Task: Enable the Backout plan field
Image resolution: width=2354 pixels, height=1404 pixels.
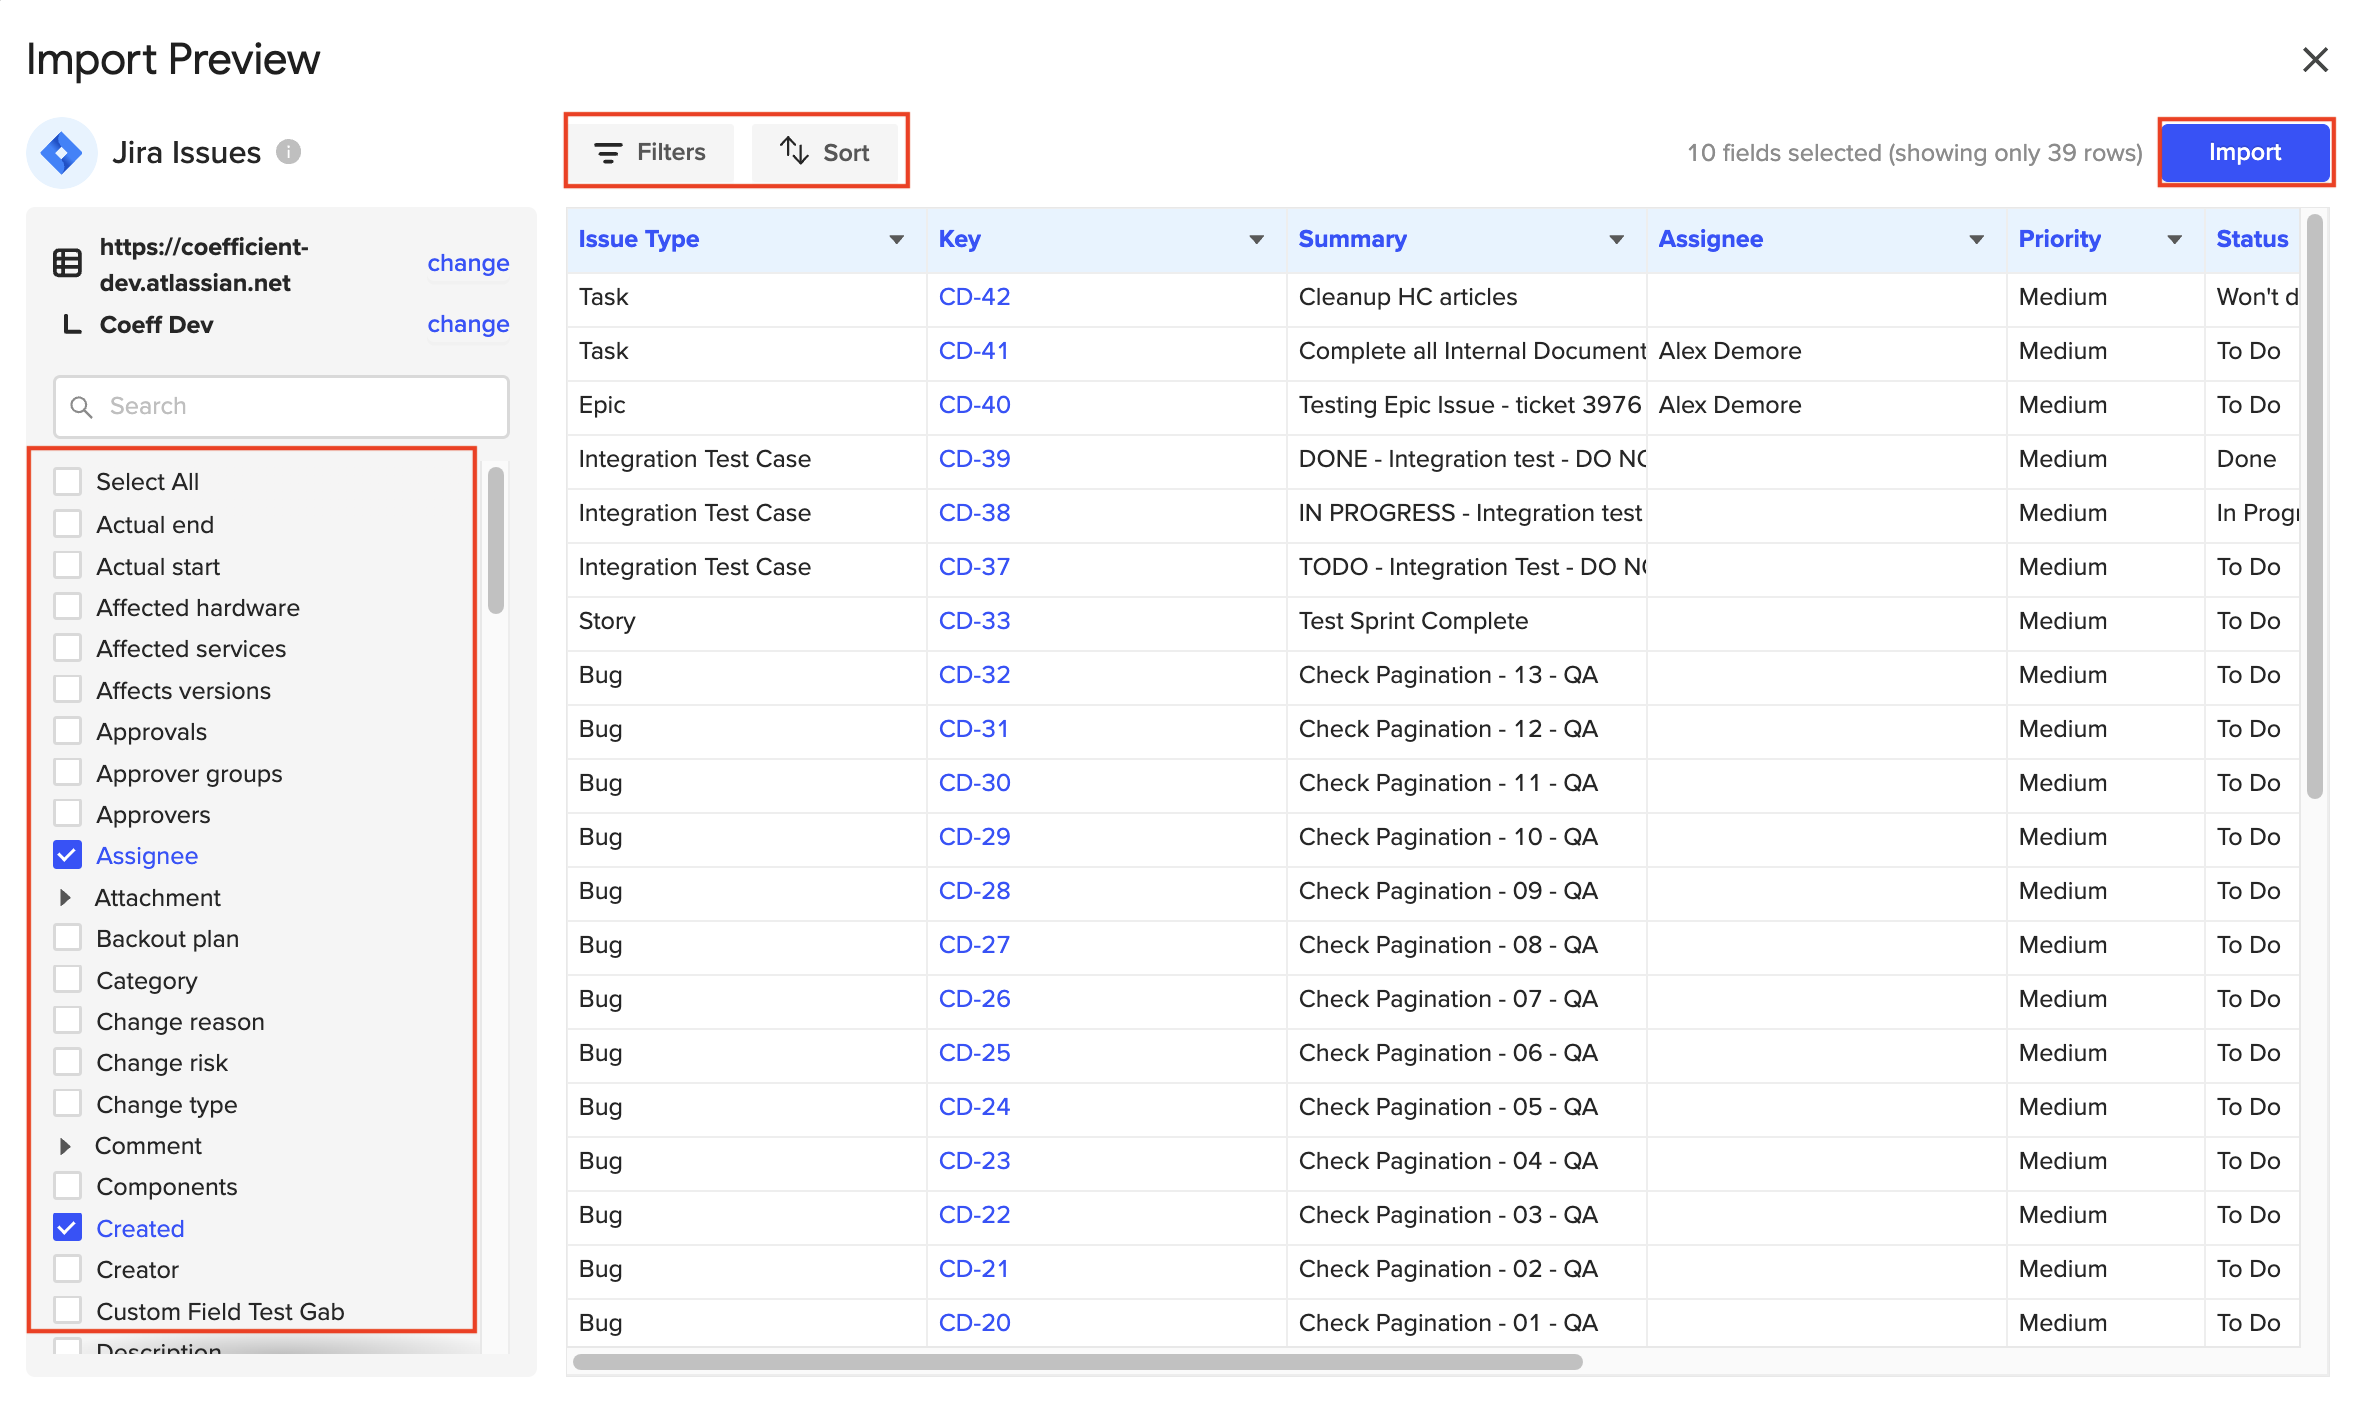Action: point(67,938)
